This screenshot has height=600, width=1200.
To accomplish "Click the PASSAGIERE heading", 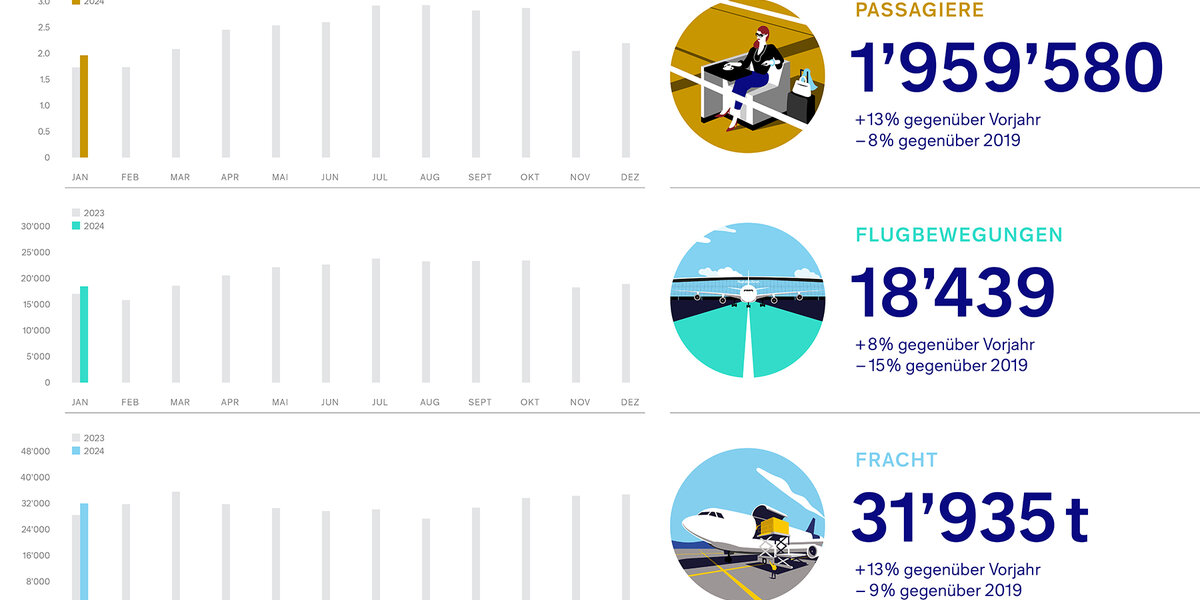I will pyautogui.click(x=919, y=11).
